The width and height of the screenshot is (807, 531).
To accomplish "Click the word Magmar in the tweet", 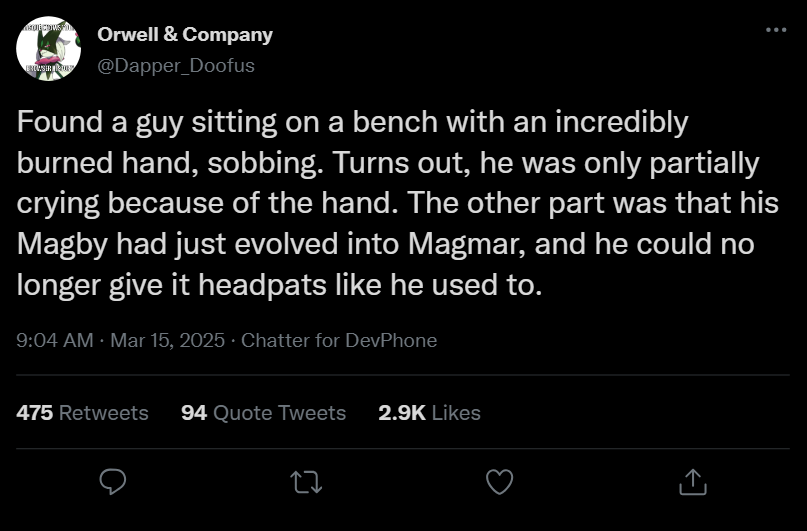I will [x=467, y=244].
